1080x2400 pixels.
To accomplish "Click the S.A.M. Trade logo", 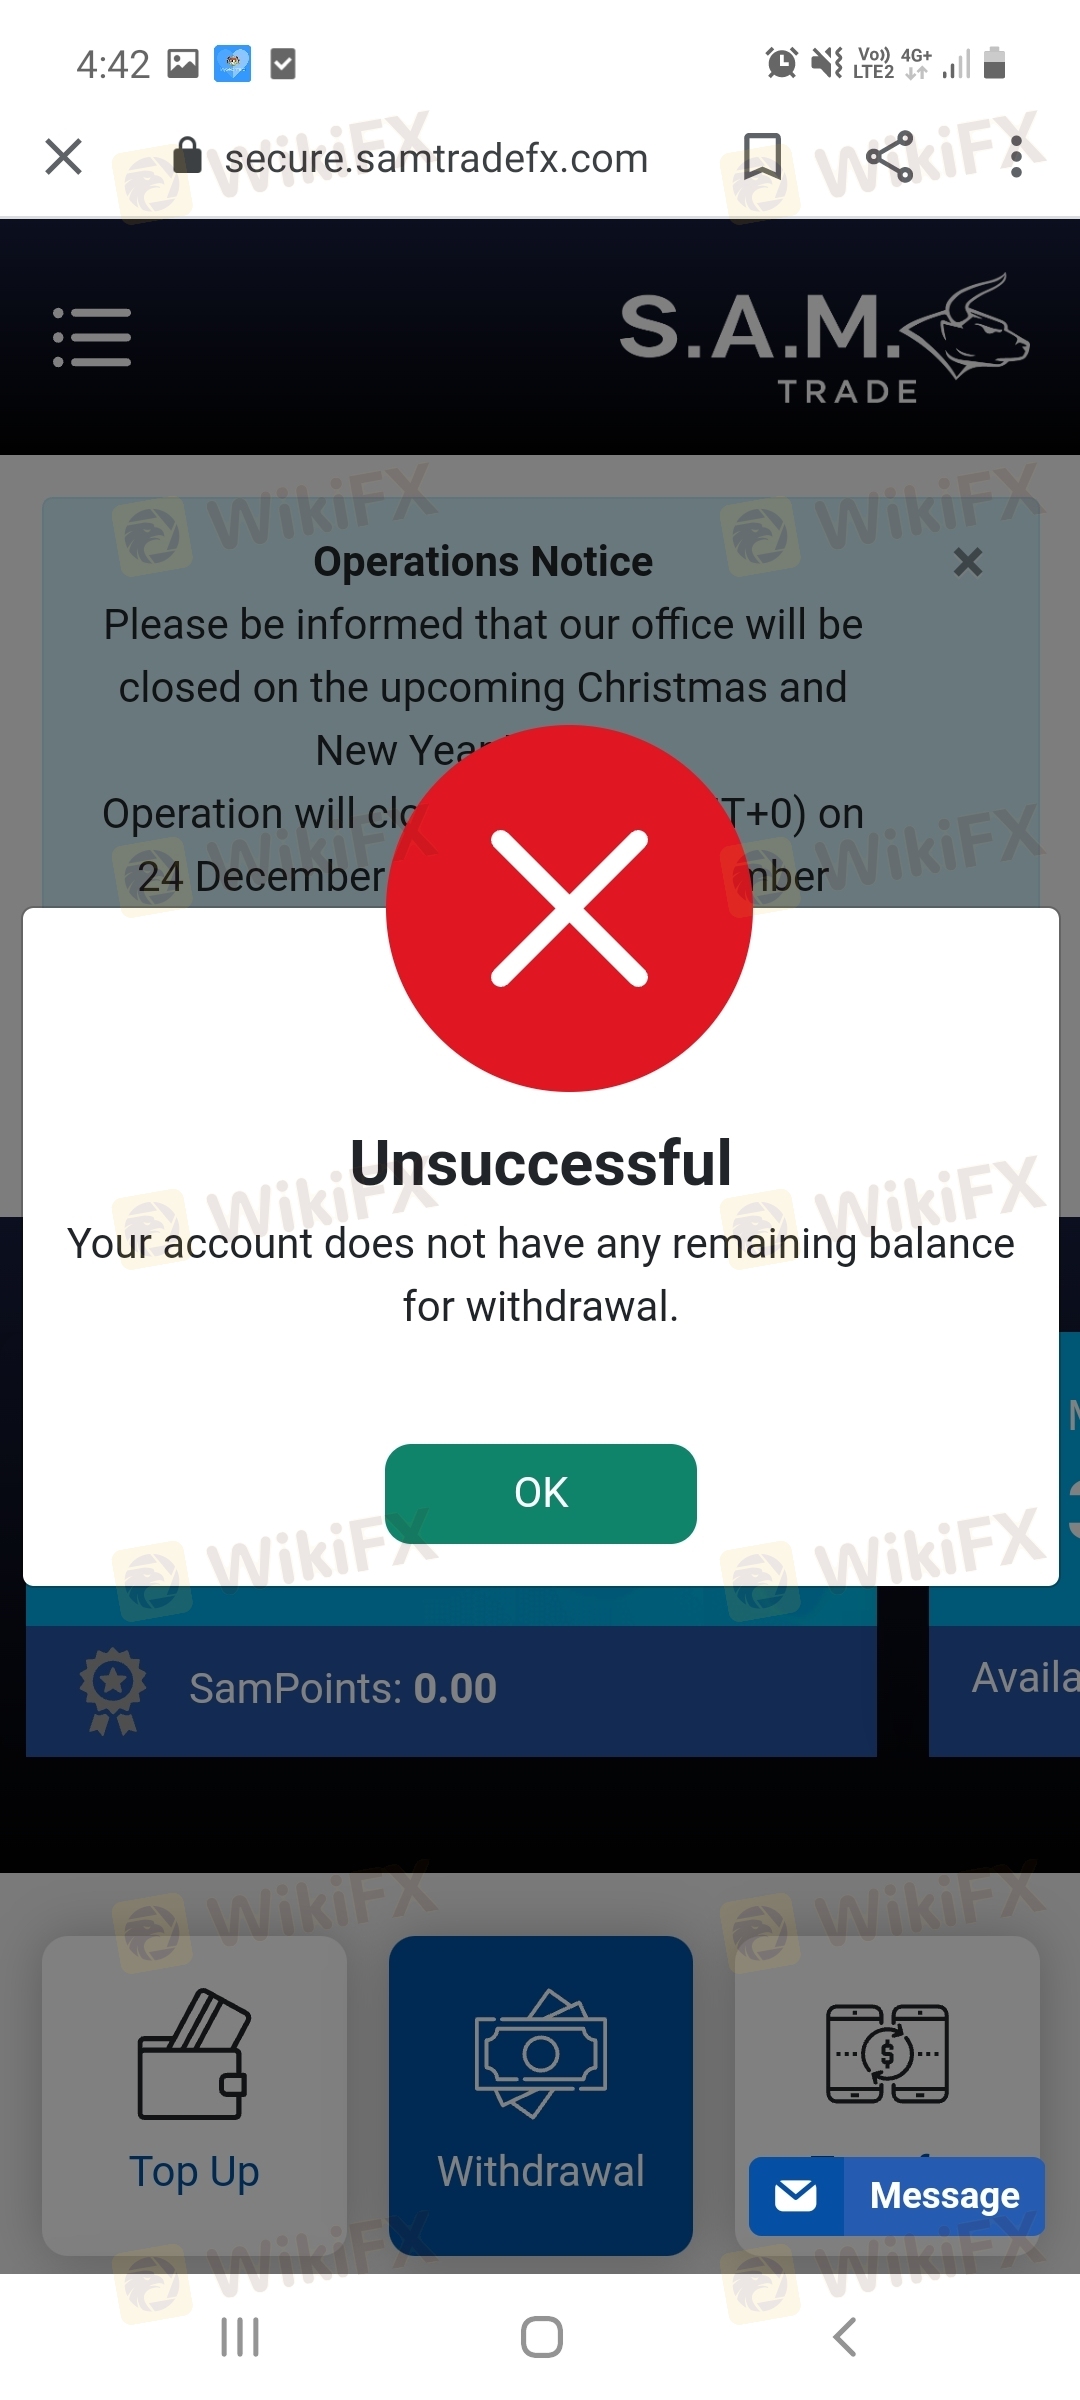I will (825, 340).
